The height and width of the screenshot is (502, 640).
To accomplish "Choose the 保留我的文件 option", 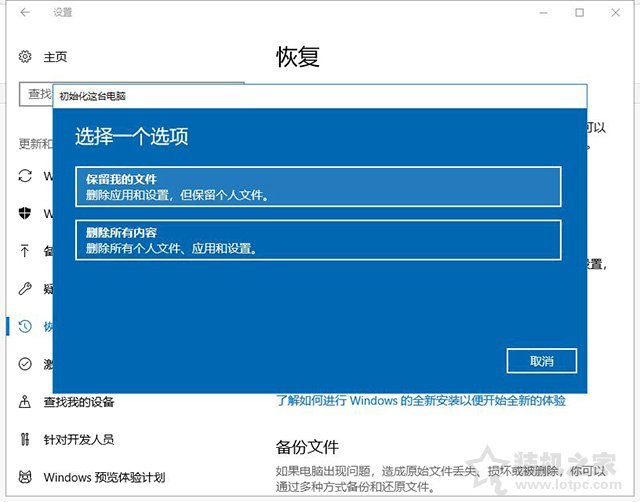I will pyautogui.click(x=318, y=187).
